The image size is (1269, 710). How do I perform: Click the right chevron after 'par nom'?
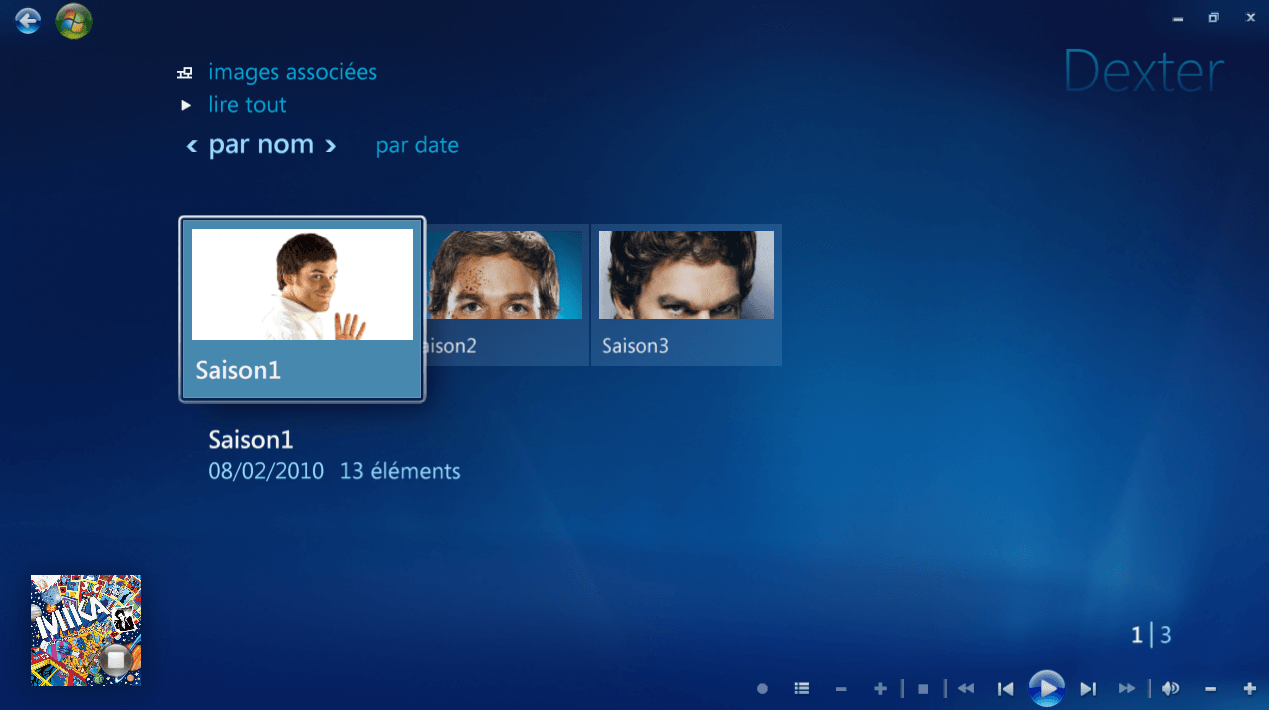point(330,147)
